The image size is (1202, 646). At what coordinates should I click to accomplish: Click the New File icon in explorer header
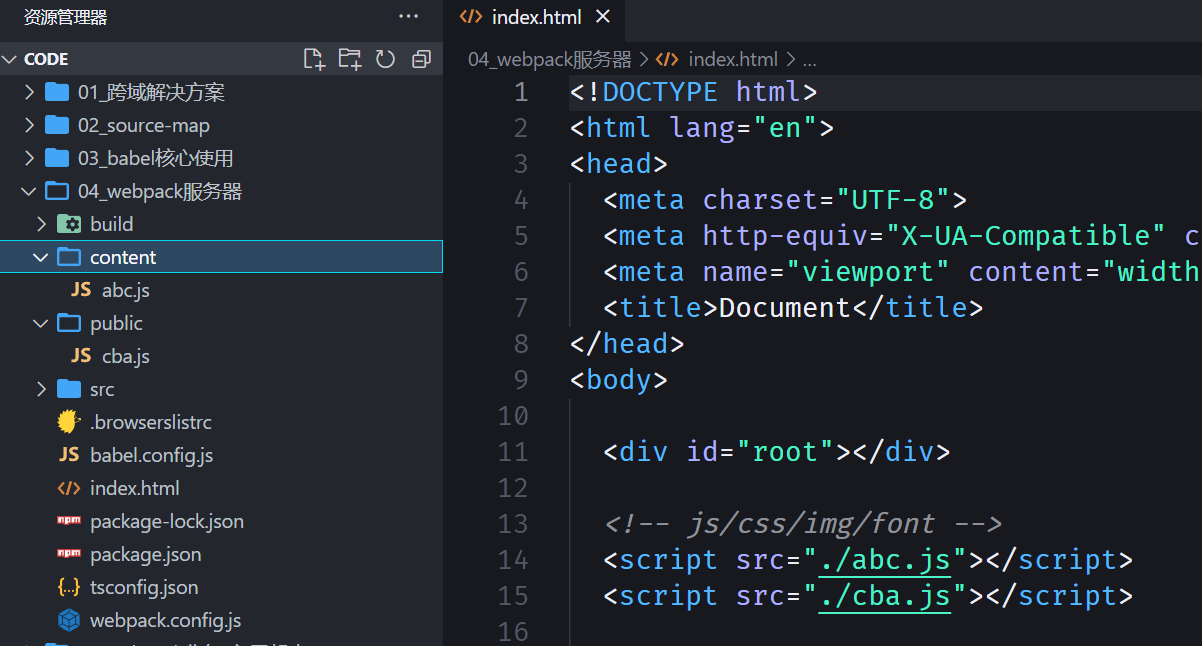[x=314, y=59]
